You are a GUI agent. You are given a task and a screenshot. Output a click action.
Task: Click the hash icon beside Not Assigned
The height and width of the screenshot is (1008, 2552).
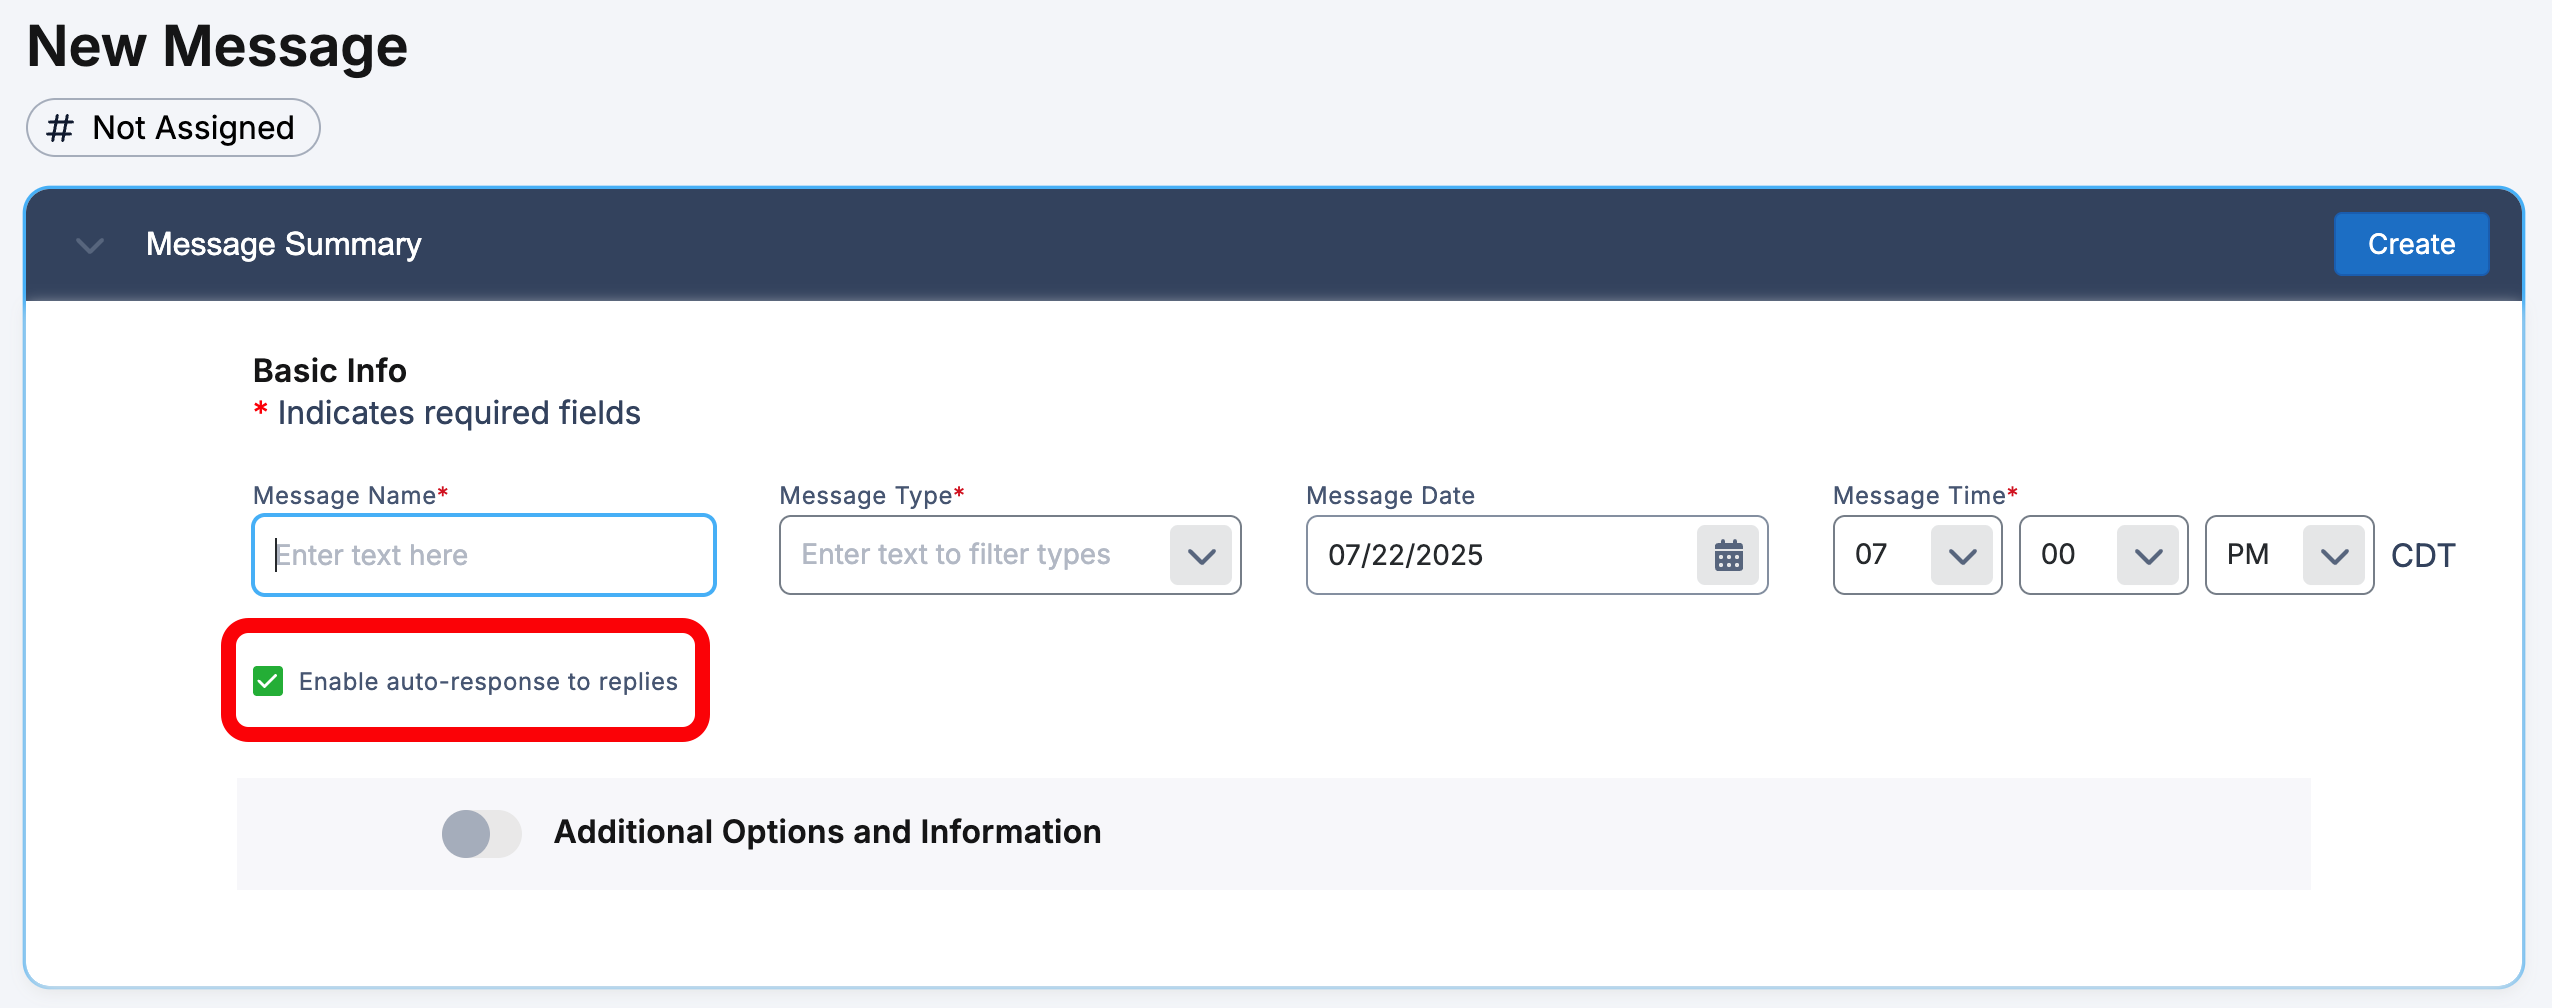(60, 128)
